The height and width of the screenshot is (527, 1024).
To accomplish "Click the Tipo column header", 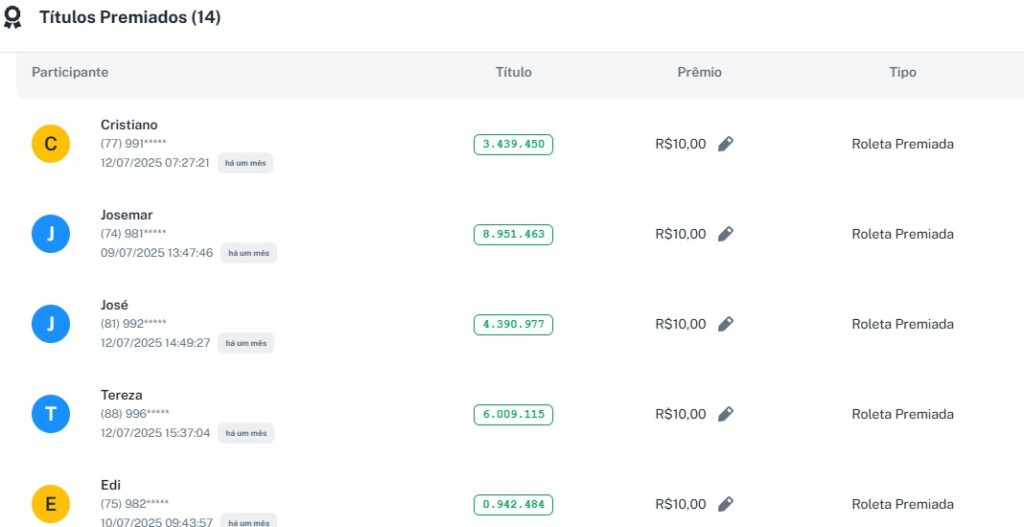I will pos(902,72).
